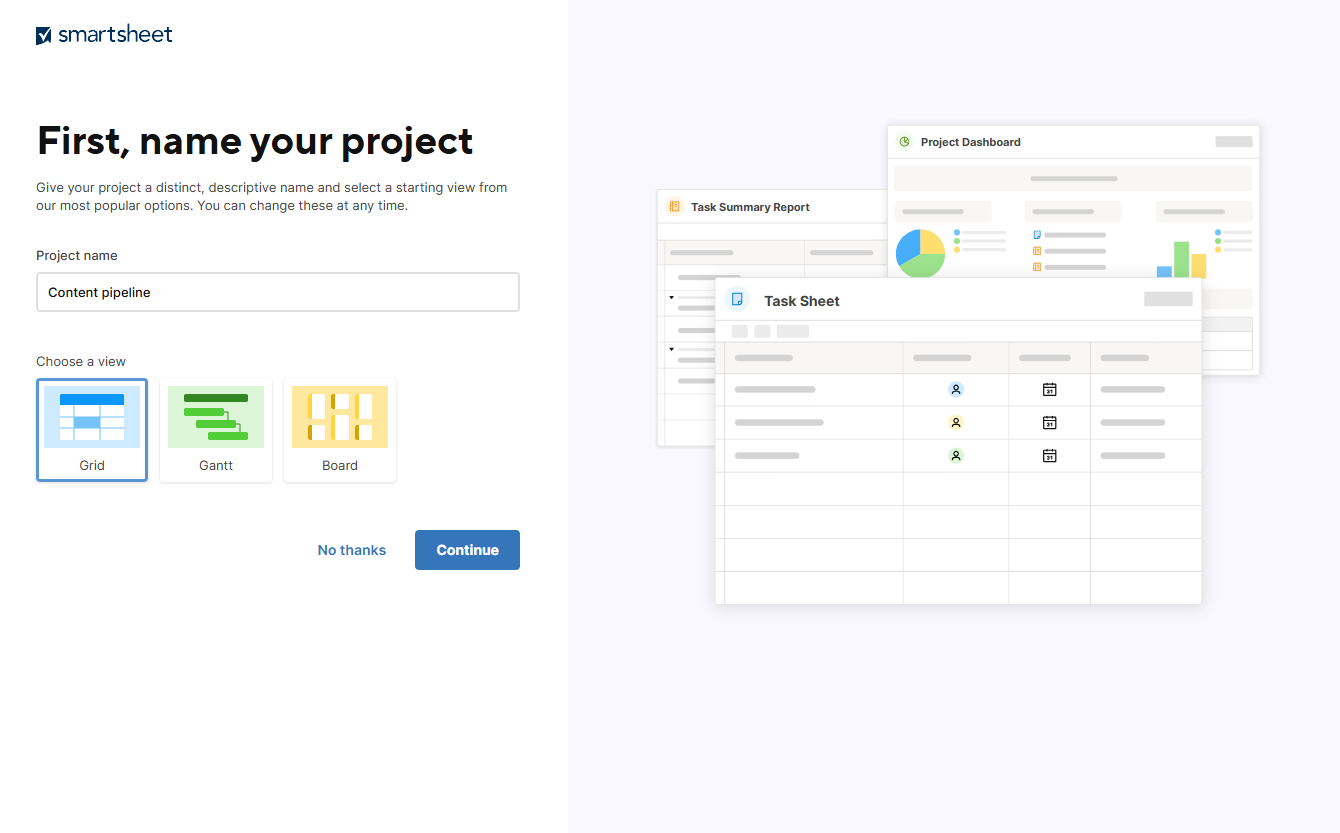Click the Choose a view label
This screenshot has height=833, width=1340.
tap(81, 361)
